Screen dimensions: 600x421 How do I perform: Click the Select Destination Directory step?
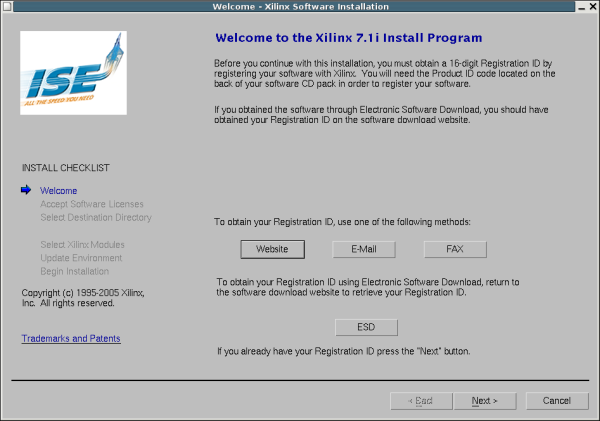[x=96, y=217]
